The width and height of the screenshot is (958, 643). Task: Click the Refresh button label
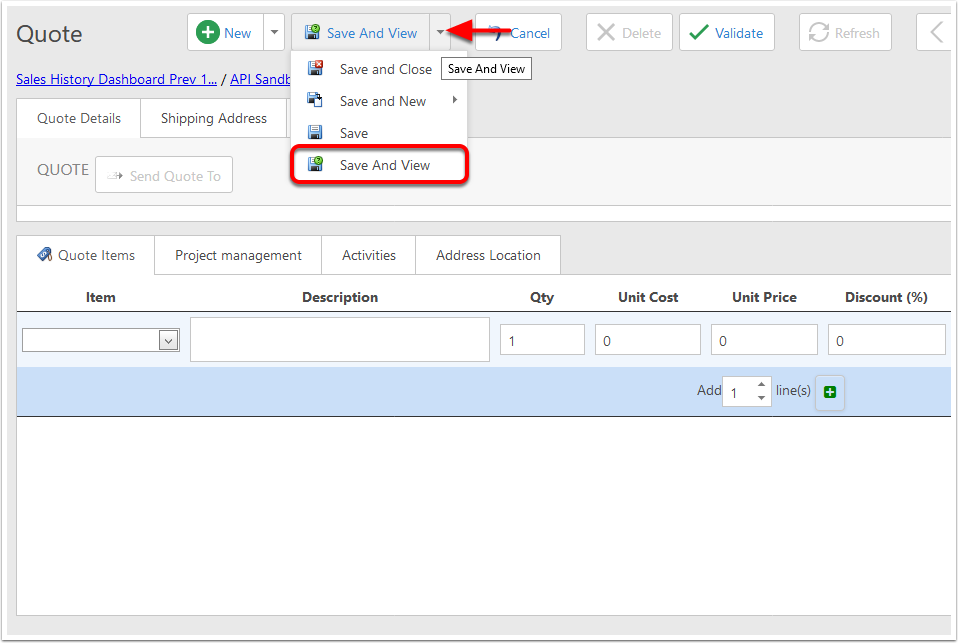coord(857,33)
